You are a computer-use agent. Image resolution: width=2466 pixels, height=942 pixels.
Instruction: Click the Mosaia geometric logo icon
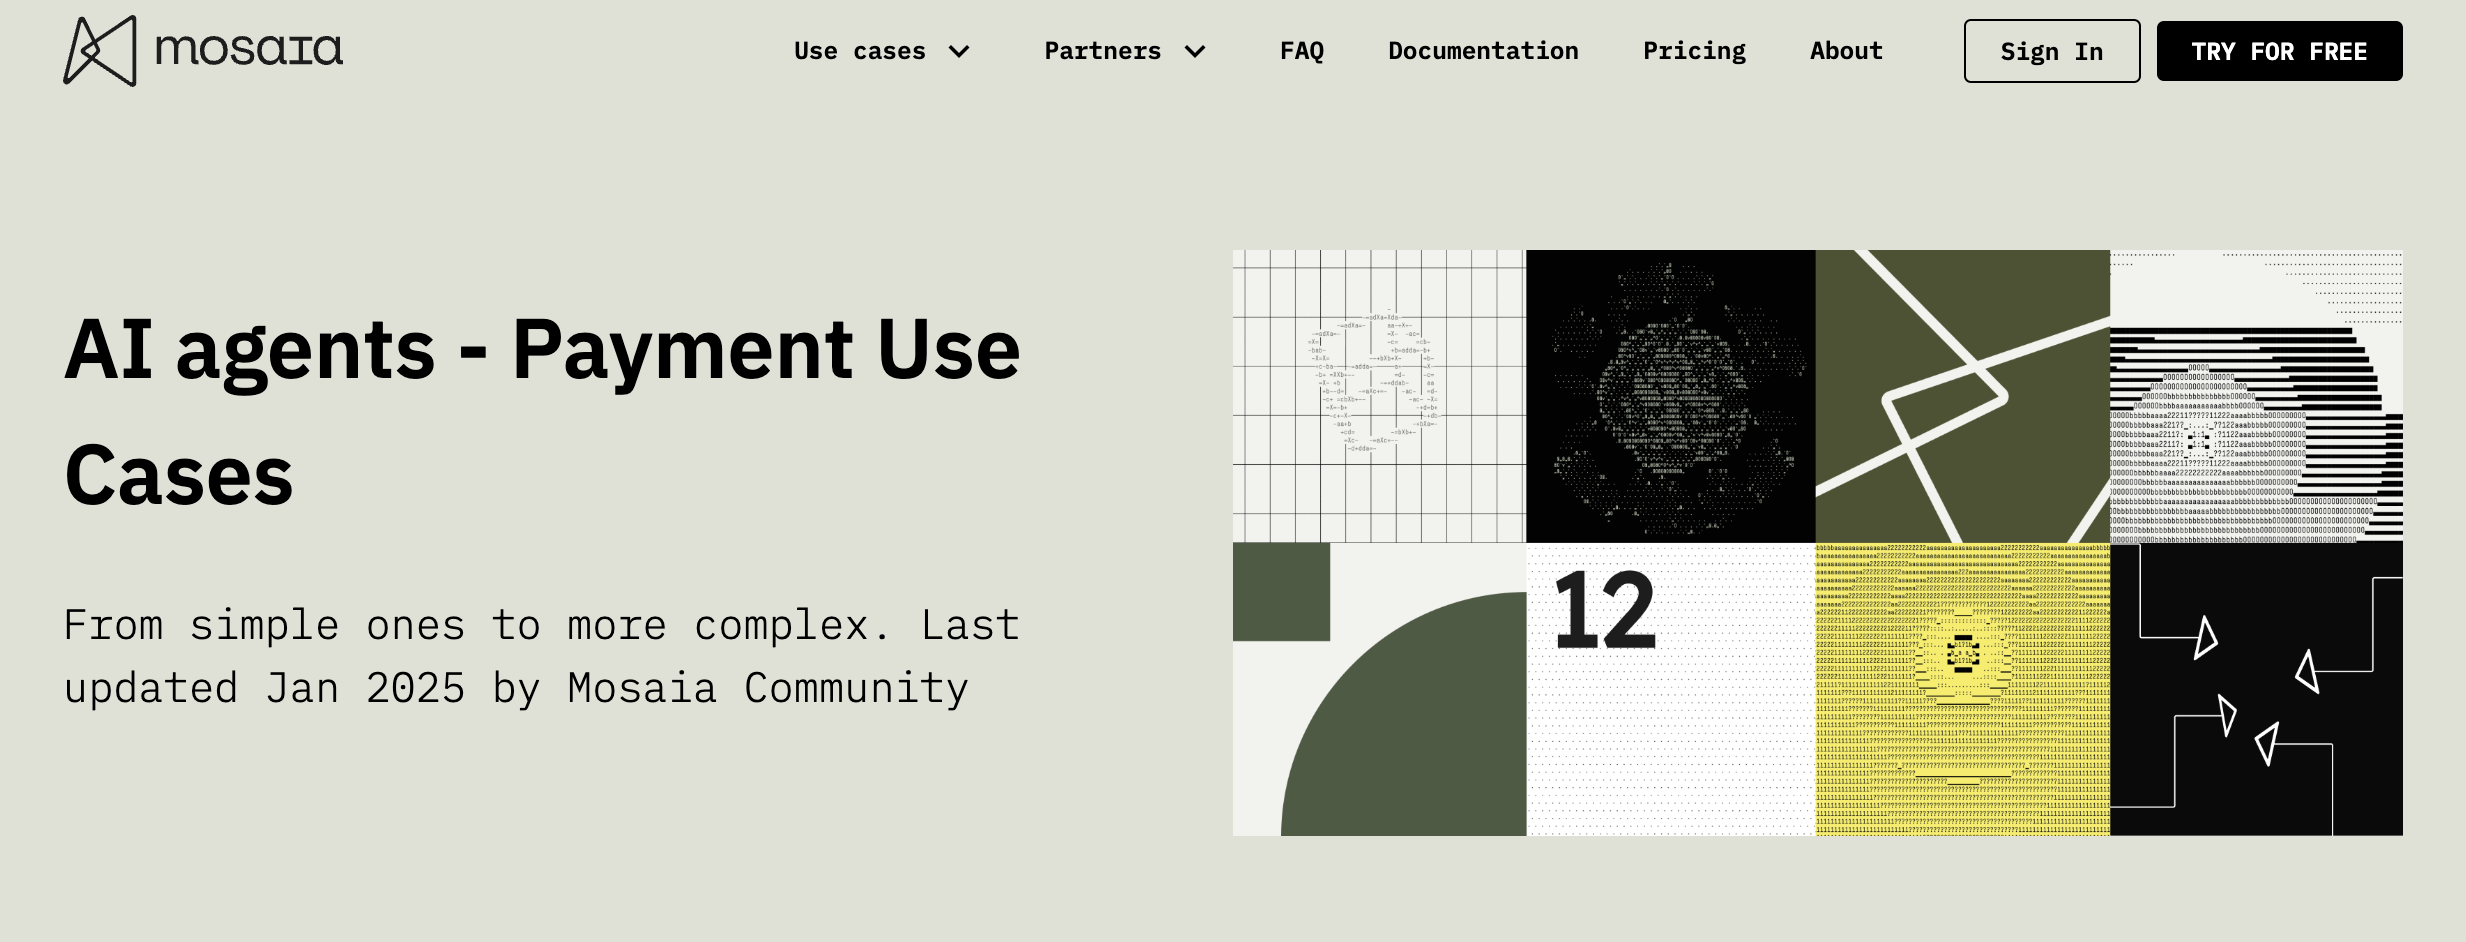[x=100, y=51]
